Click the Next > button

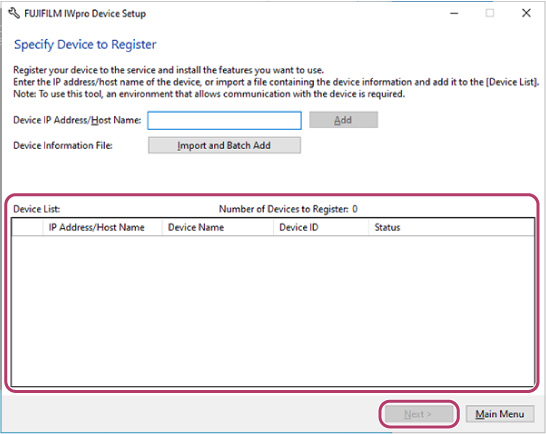418,414
